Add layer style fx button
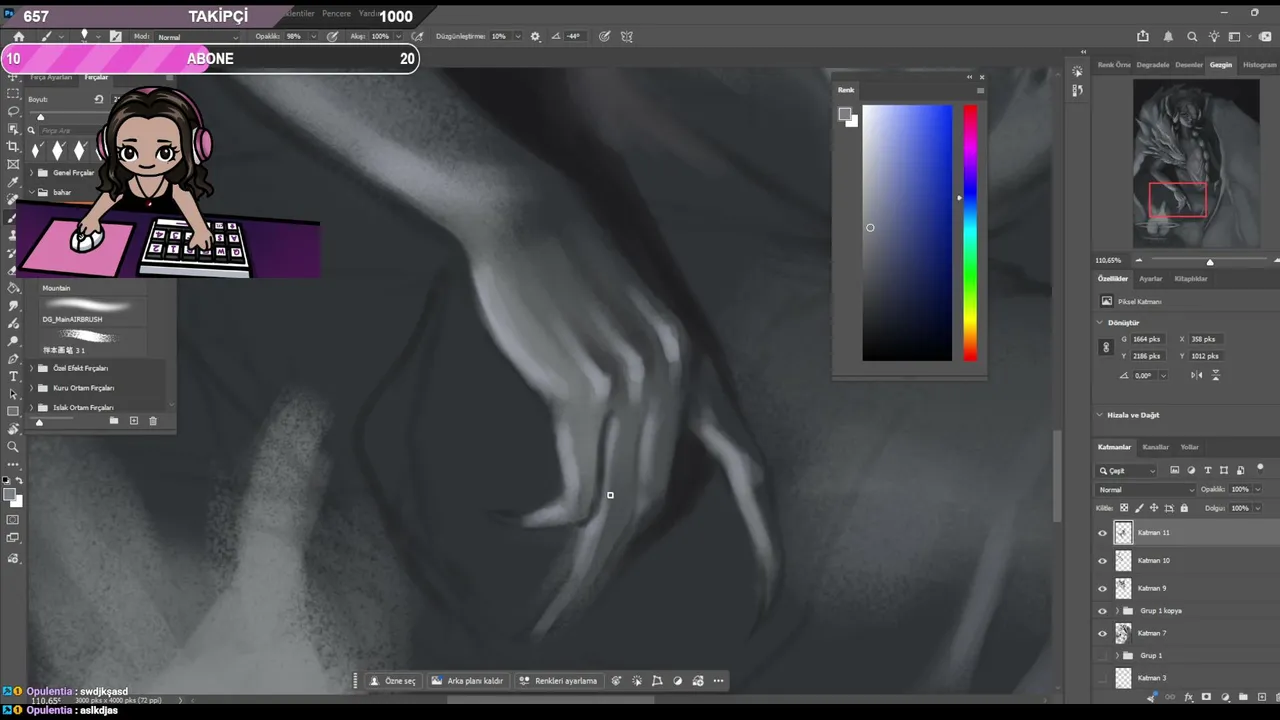Image resolution: width=1280 pixels, height=720 pixels. 1189,697
